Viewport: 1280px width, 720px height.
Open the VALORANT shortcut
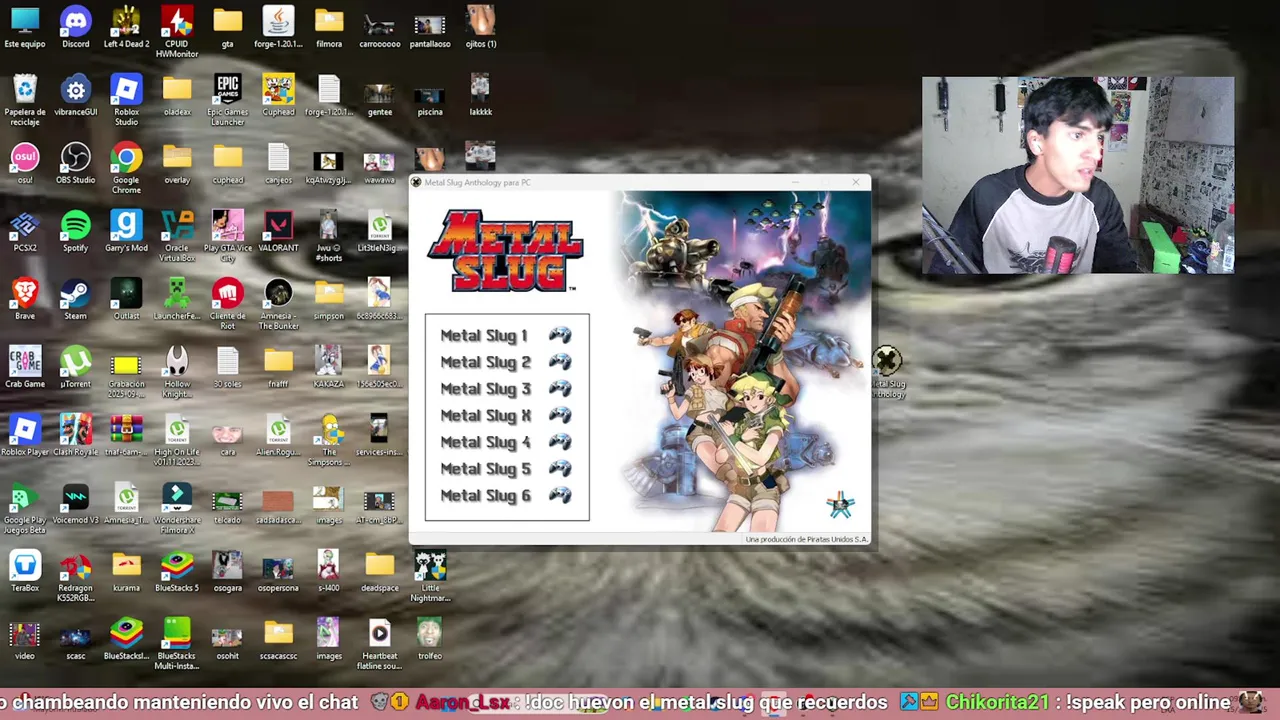[278, 231]
